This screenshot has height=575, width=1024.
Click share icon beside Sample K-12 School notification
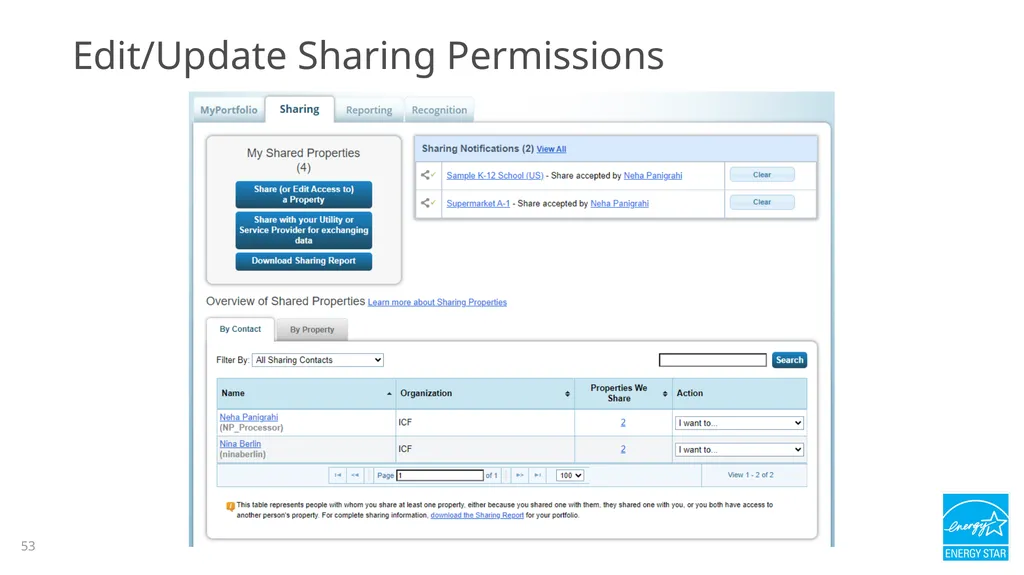click(x=428, y=175)
